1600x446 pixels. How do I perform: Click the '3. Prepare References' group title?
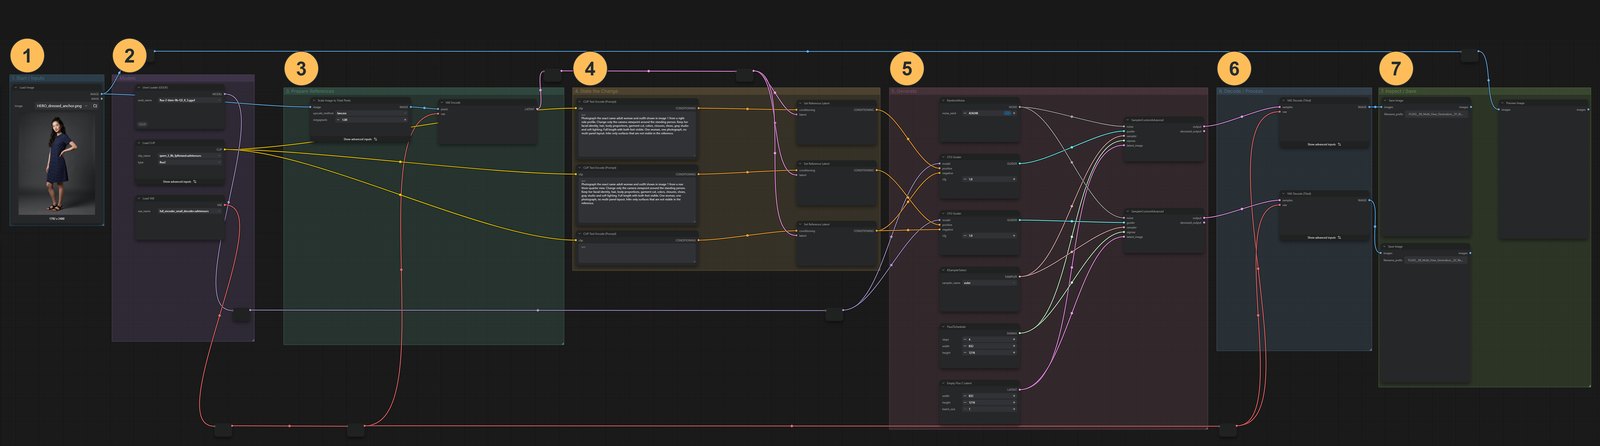(309, 91)
